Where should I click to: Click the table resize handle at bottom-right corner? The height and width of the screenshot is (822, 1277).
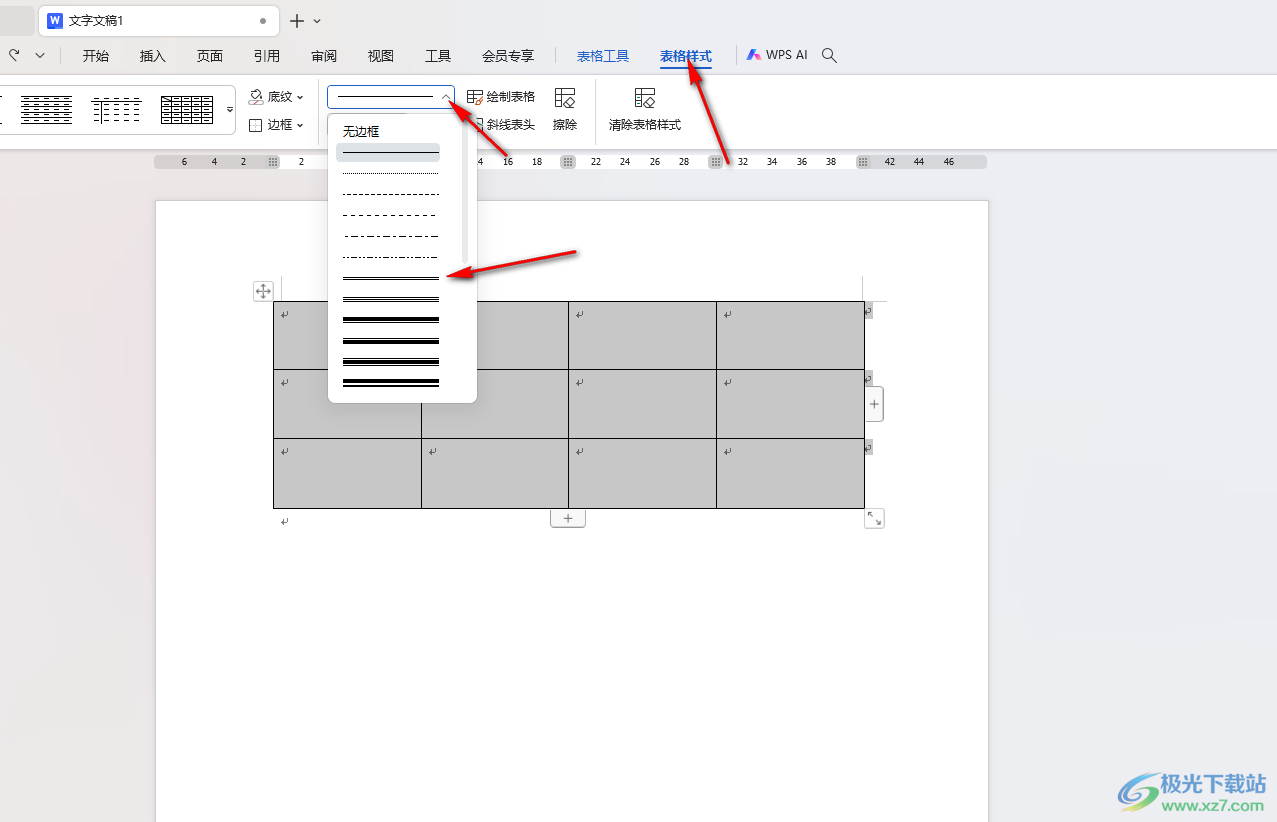[874, 518]
